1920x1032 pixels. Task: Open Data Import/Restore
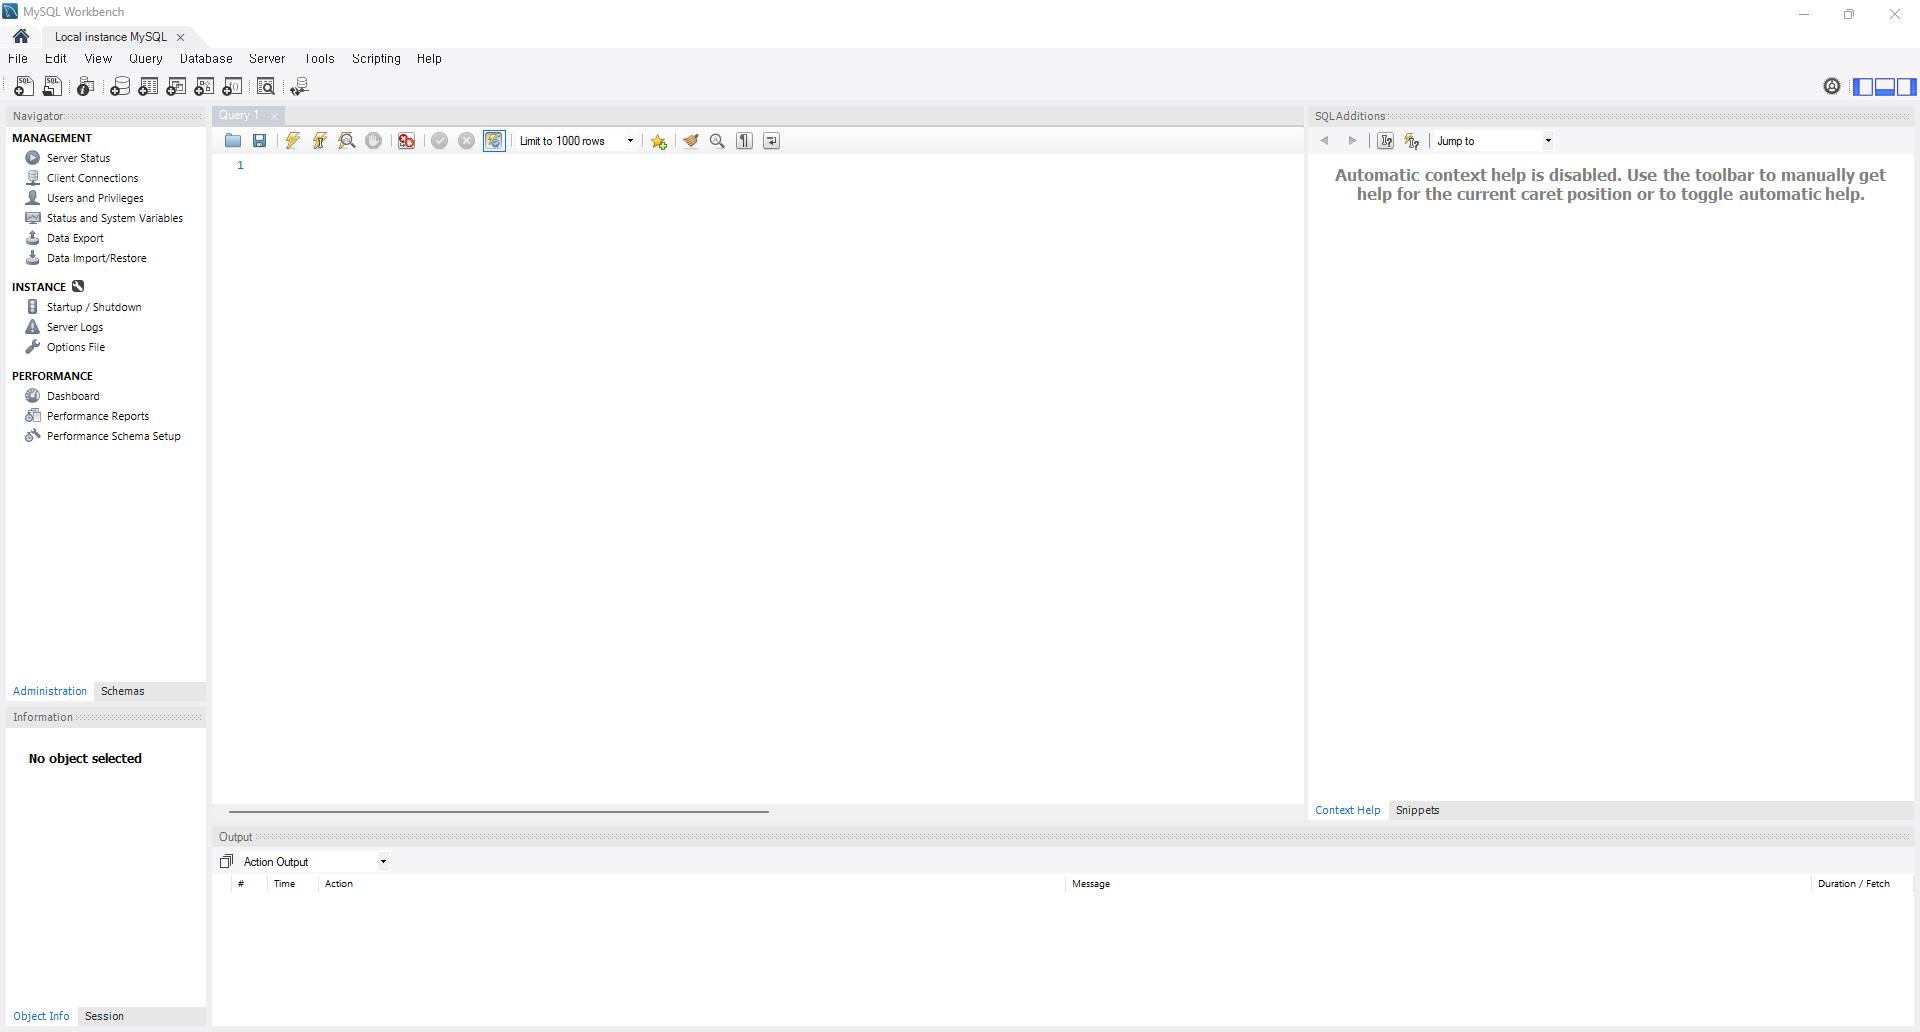96,258
